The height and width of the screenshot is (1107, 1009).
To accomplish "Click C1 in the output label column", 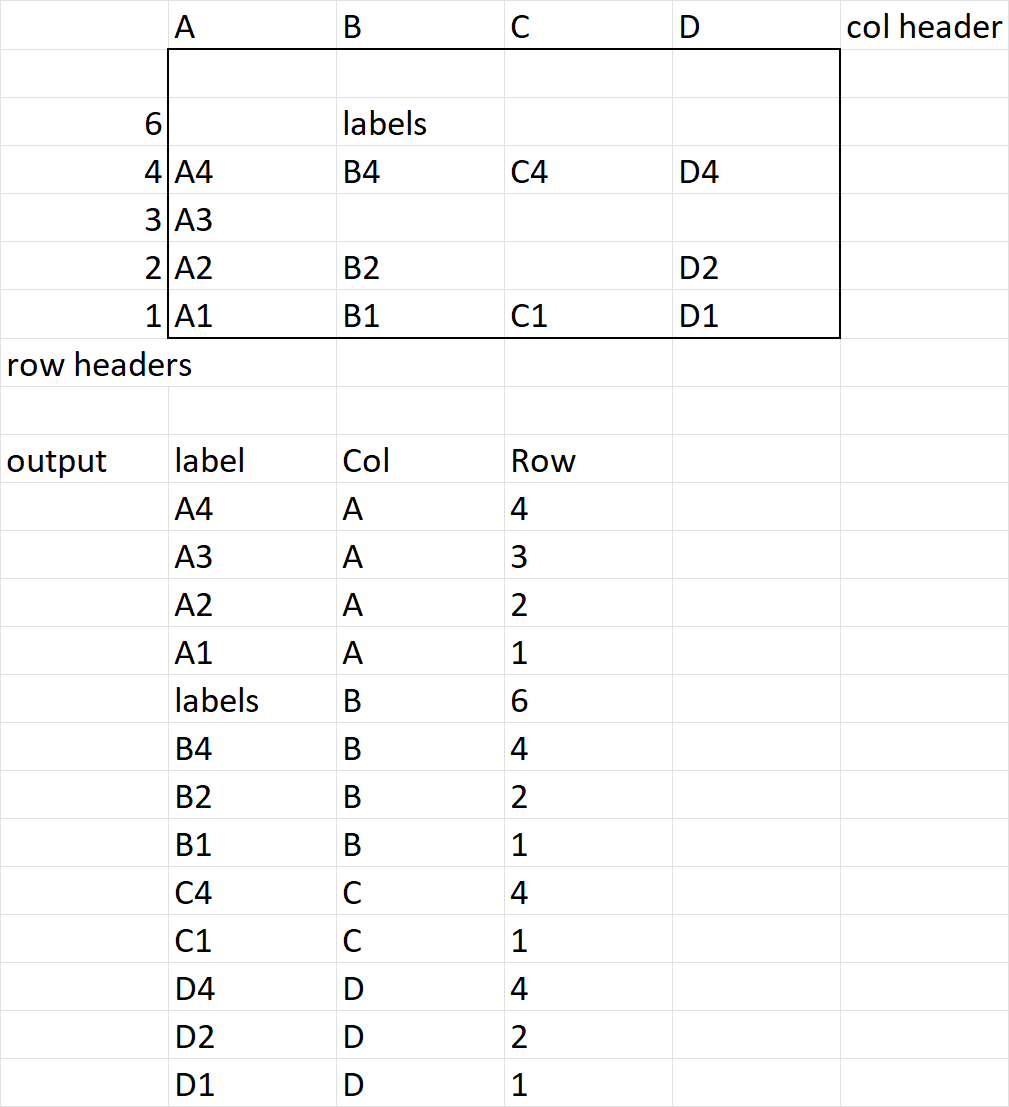I will point(193,941).
